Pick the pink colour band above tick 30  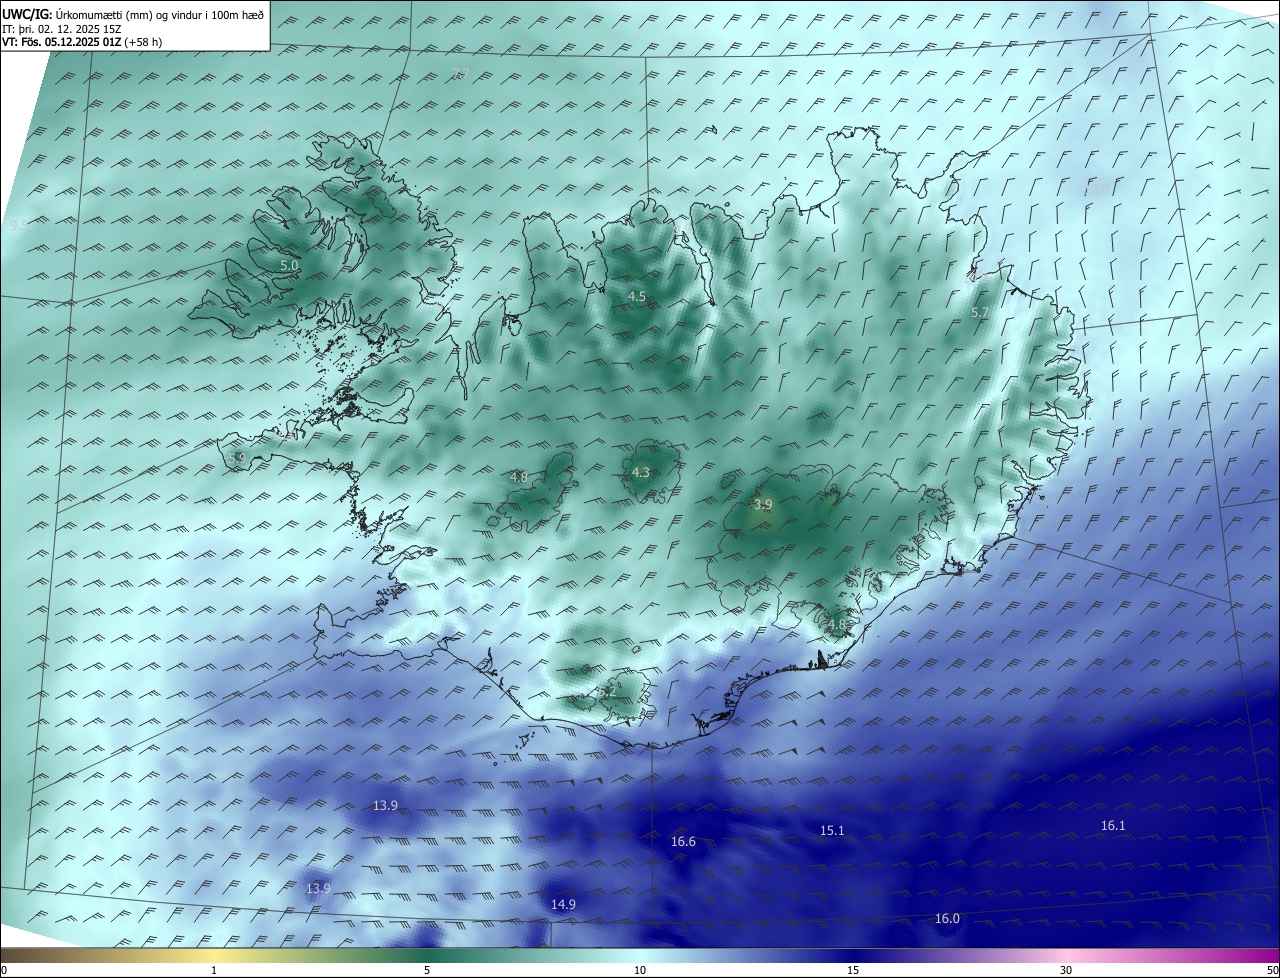tap(1066, 956)
